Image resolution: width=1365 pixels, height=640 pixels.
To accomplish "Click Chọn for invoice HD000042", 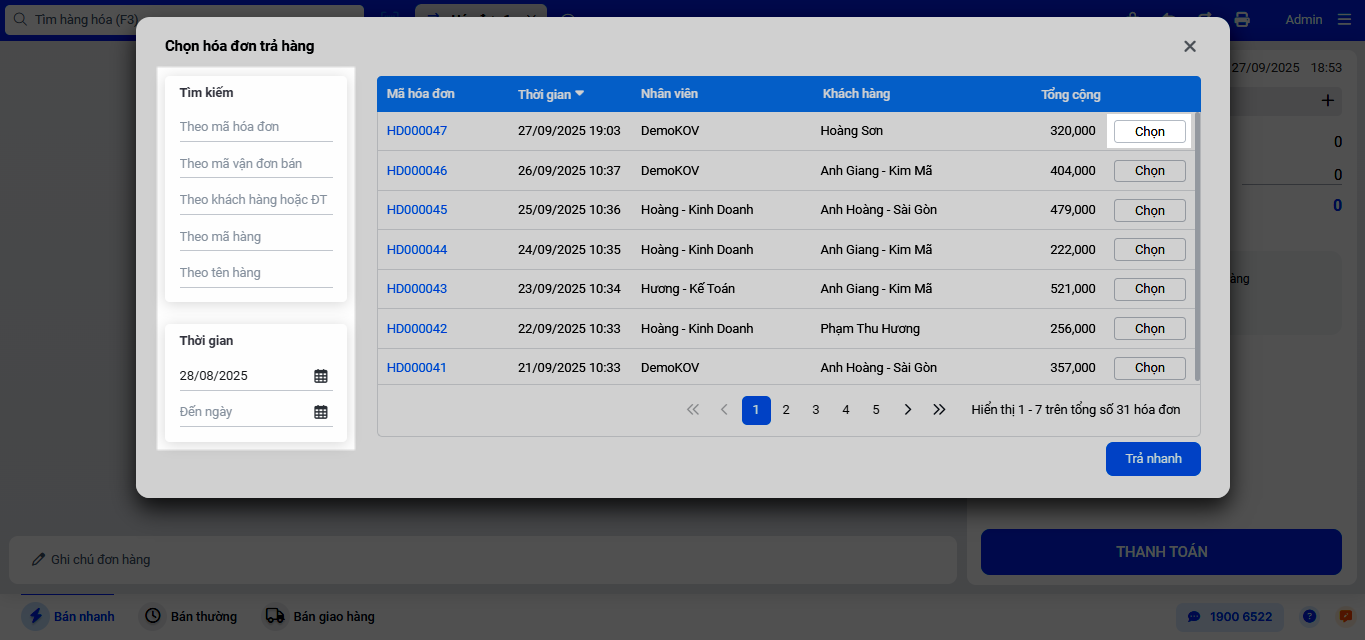I will click(x=1150, y=328).
